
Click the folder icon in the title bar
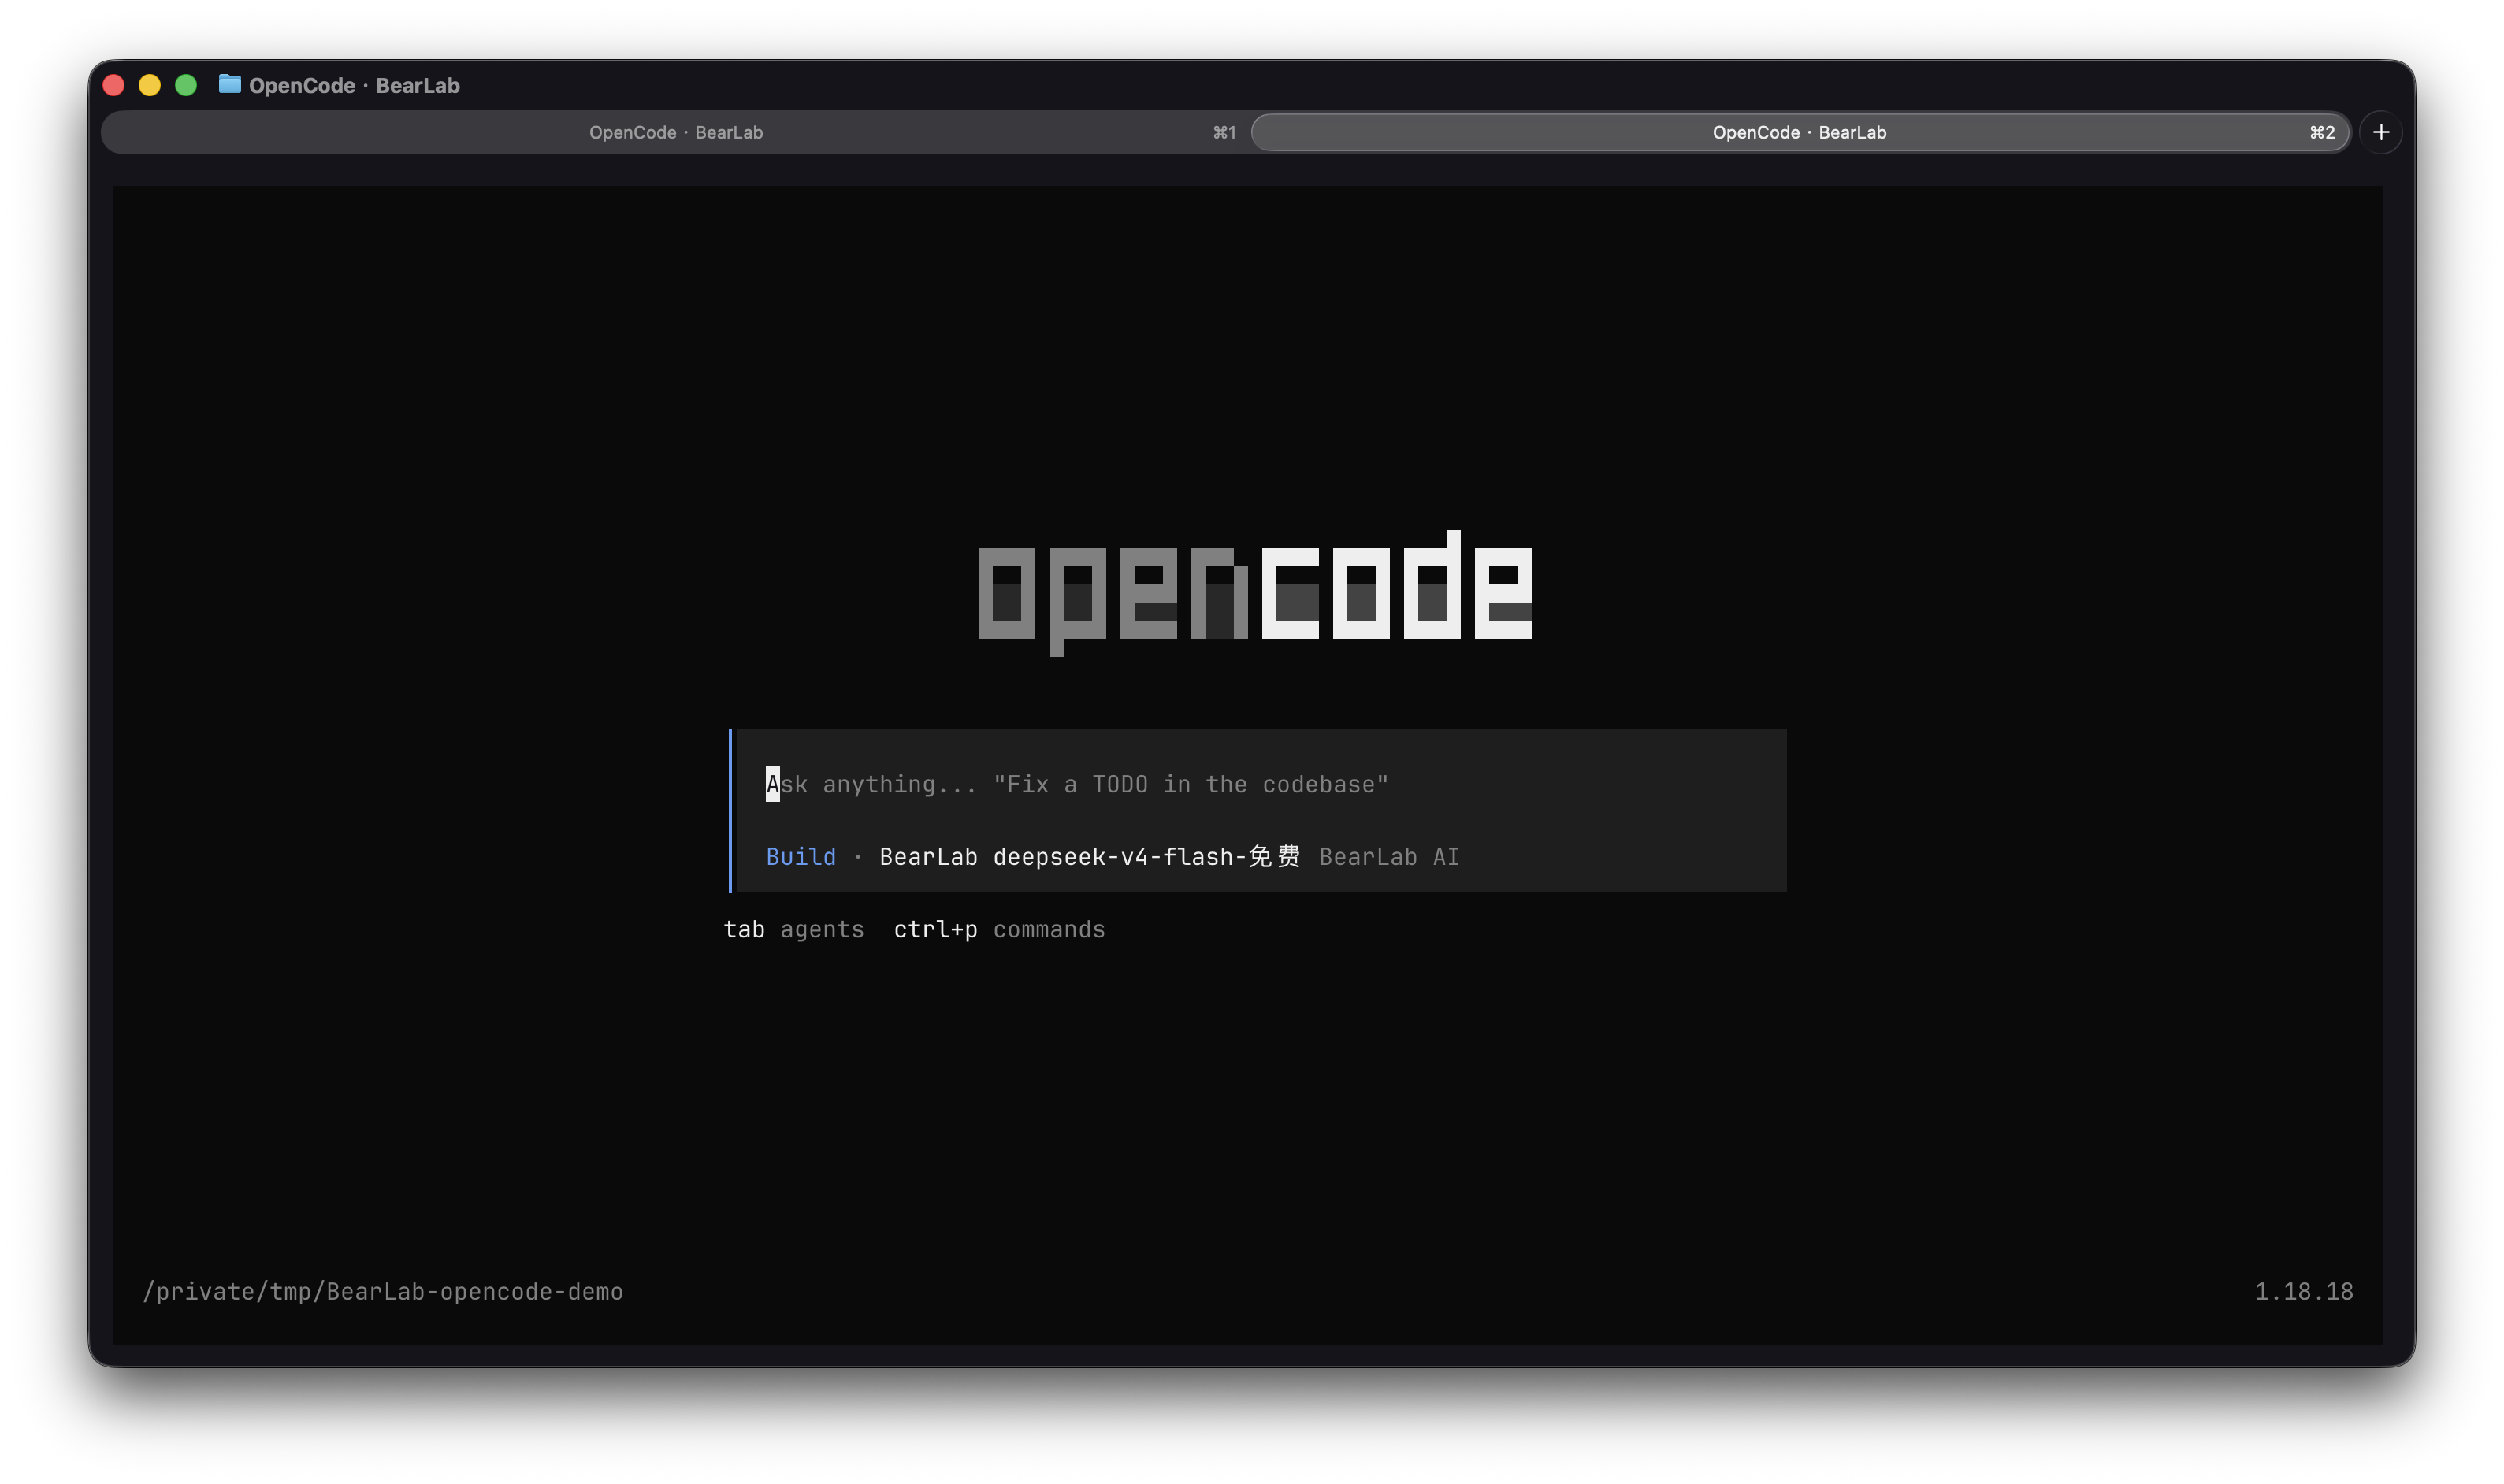[x=230, y=84]
